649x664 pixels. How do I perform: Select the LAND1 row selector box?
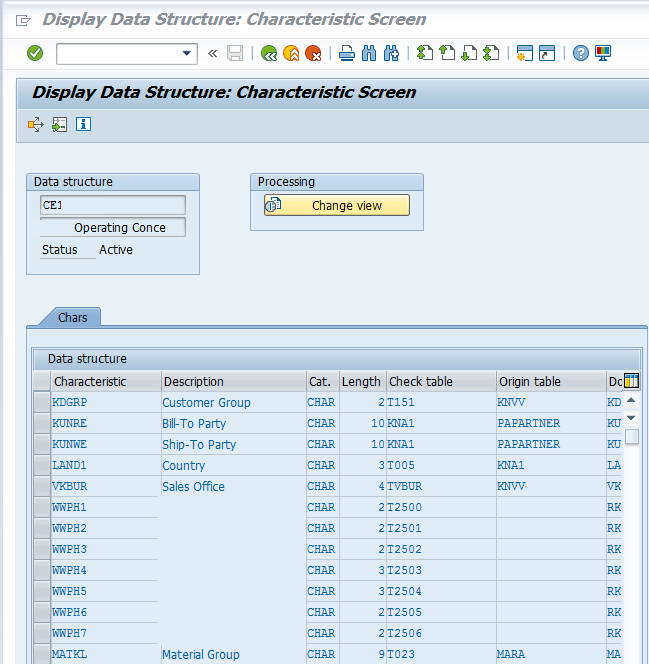[x=41, y=465]
